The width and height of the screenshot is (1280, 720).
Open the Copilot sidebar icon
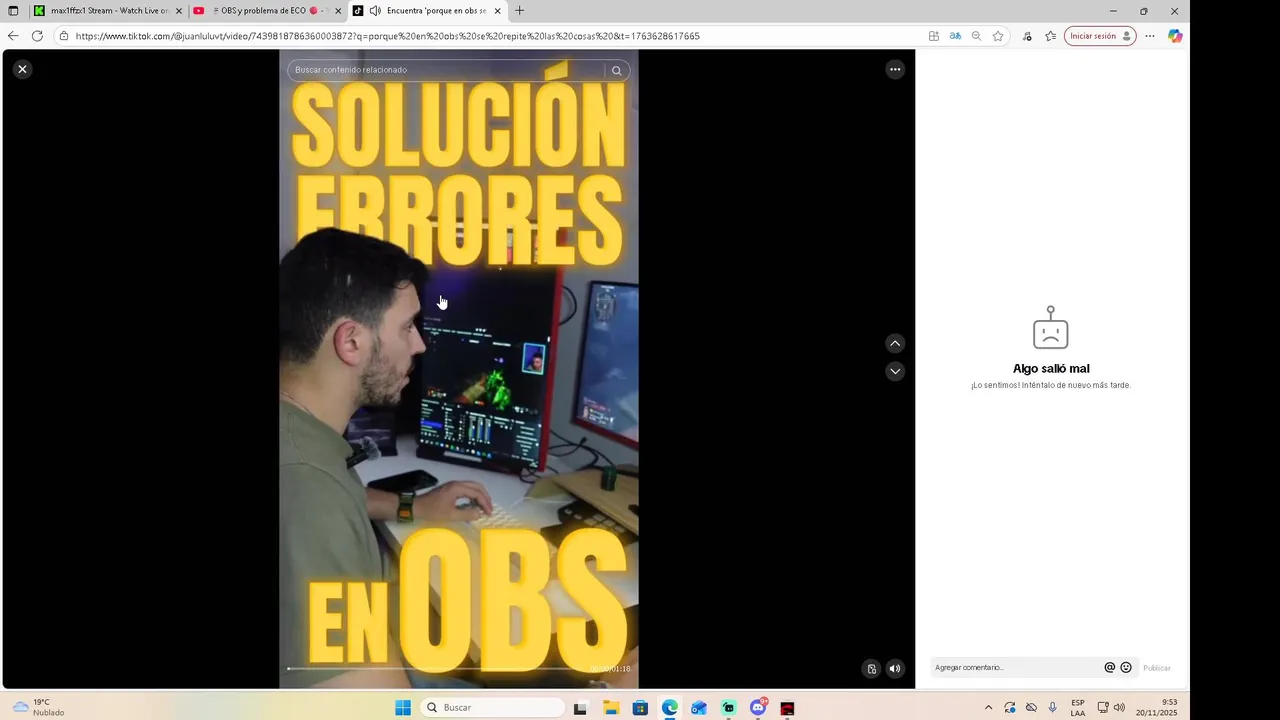click(1175, 36)
